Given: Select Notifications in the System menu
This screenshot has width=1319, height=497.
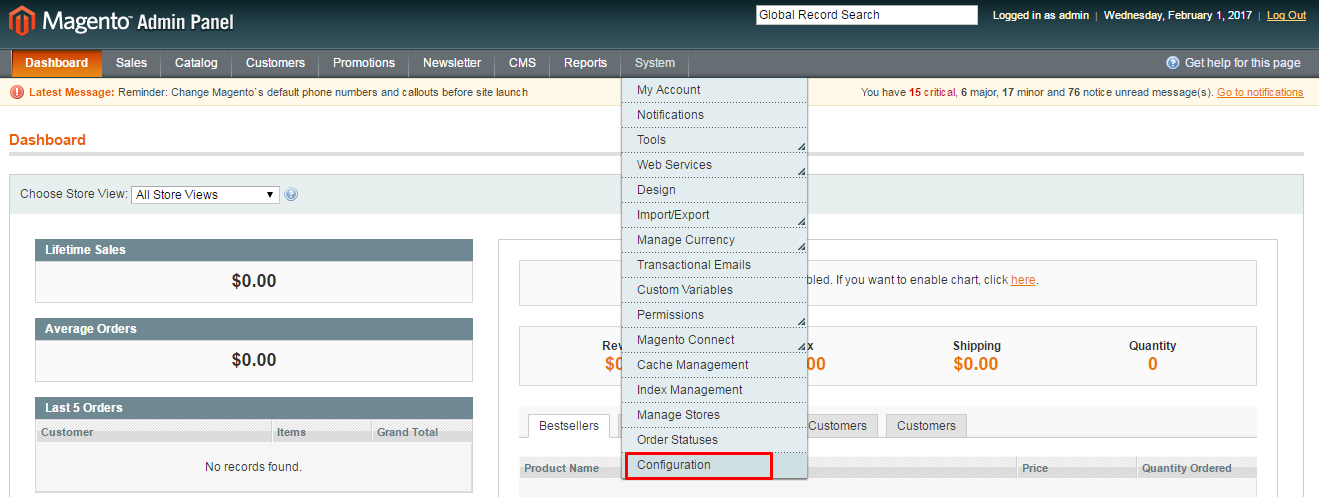Looking at the screenshot, I should (x=714, y=115).
